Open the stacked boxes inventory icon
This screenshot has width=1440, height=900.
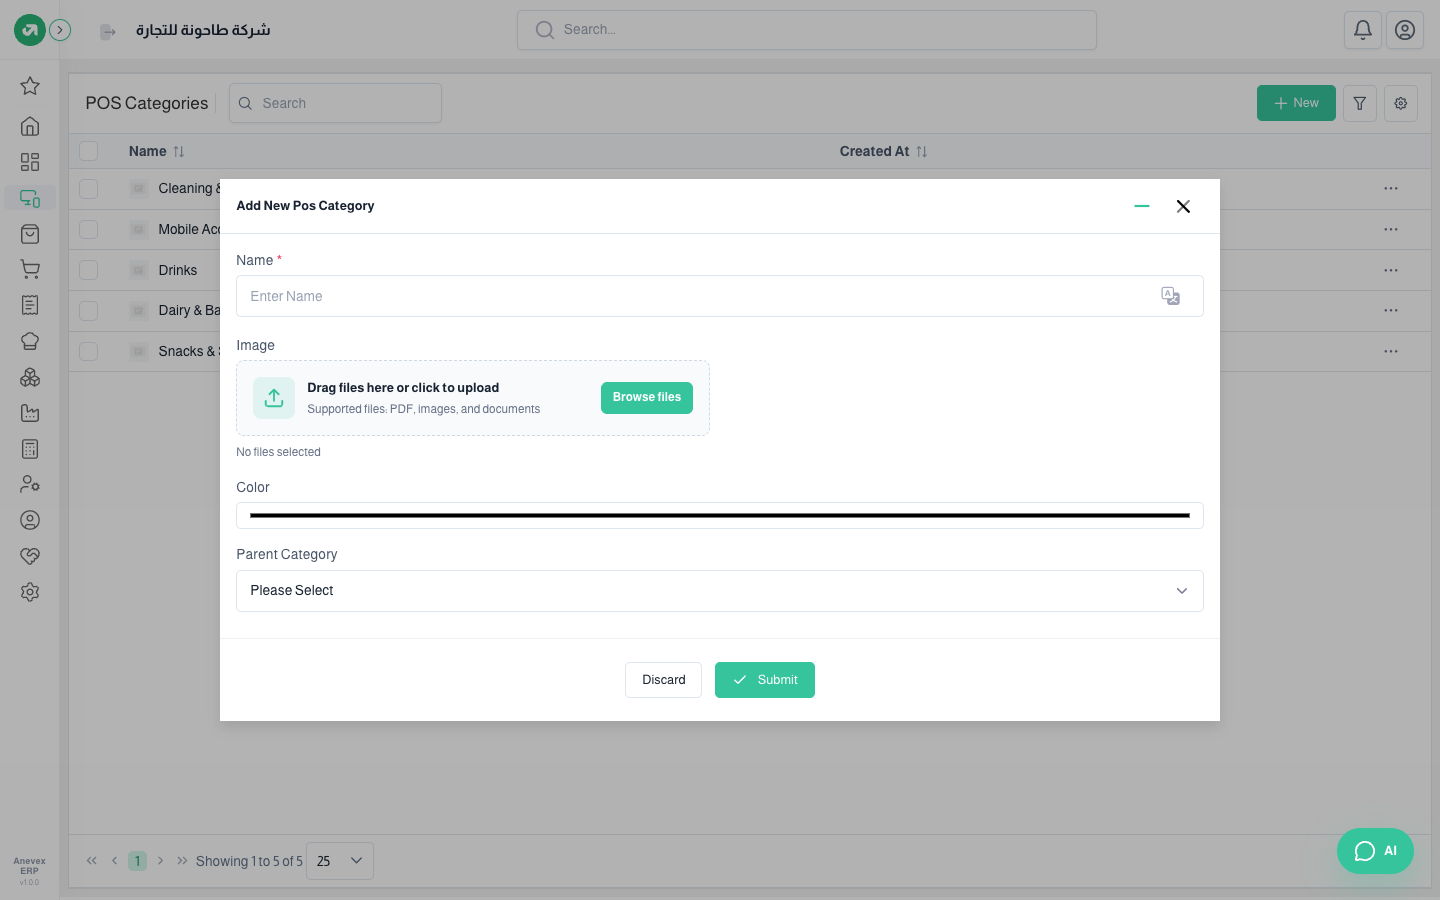tap(30, 377)
